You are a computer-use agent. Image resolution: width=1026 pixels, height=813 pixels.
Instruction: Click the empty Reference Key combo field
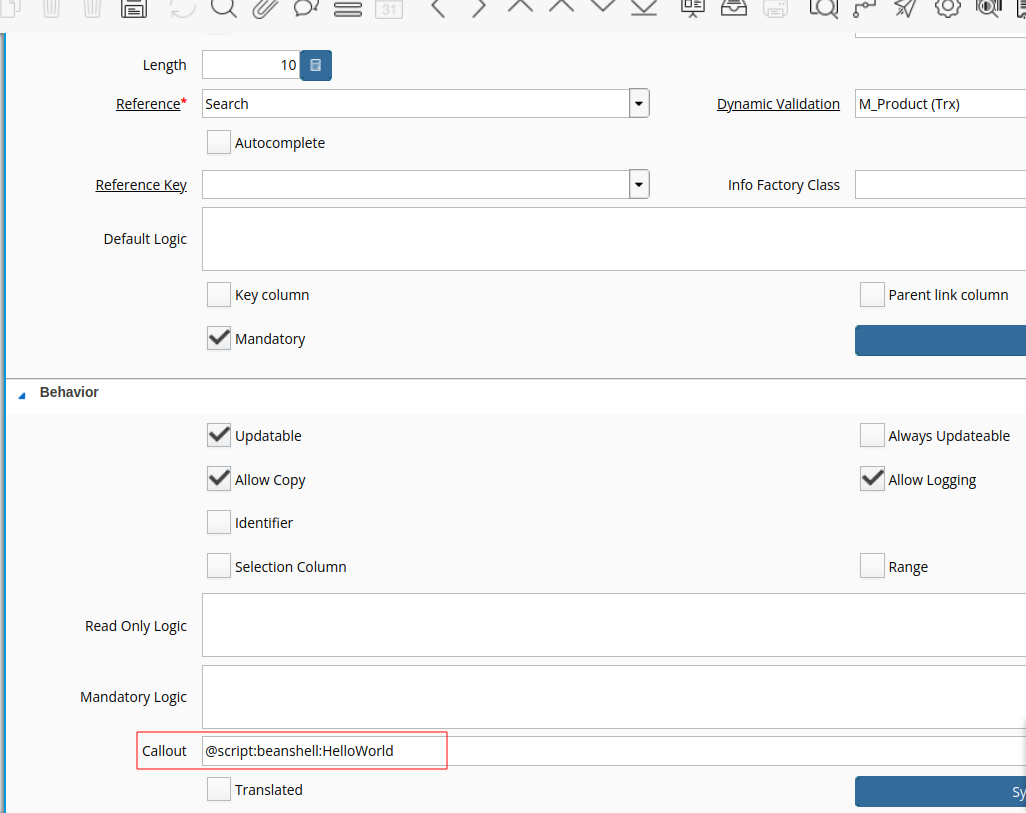(x=416, y=185)
